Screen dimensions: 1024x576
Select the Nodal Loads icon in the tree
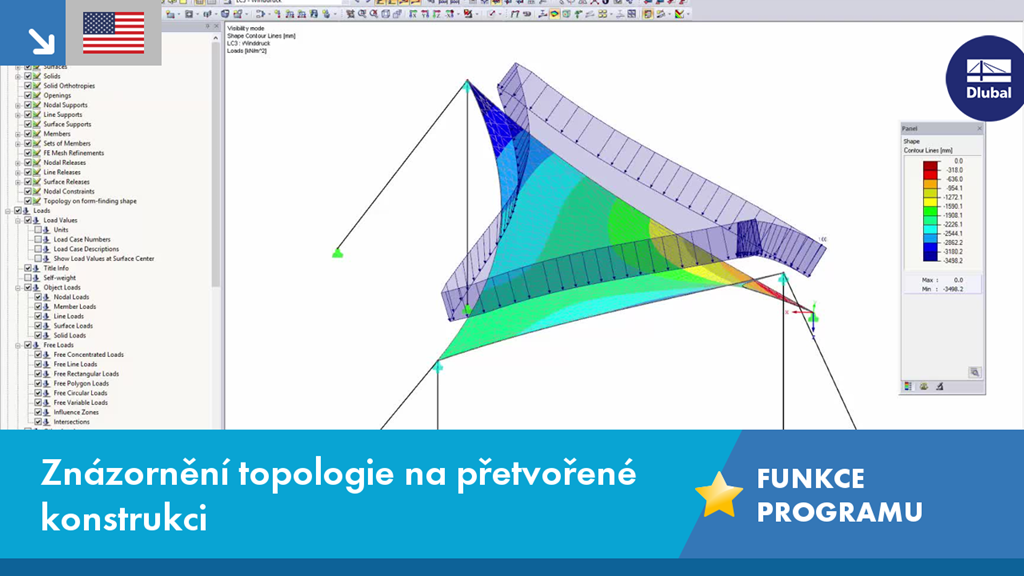pyautogui.click(x=46, y=297)
